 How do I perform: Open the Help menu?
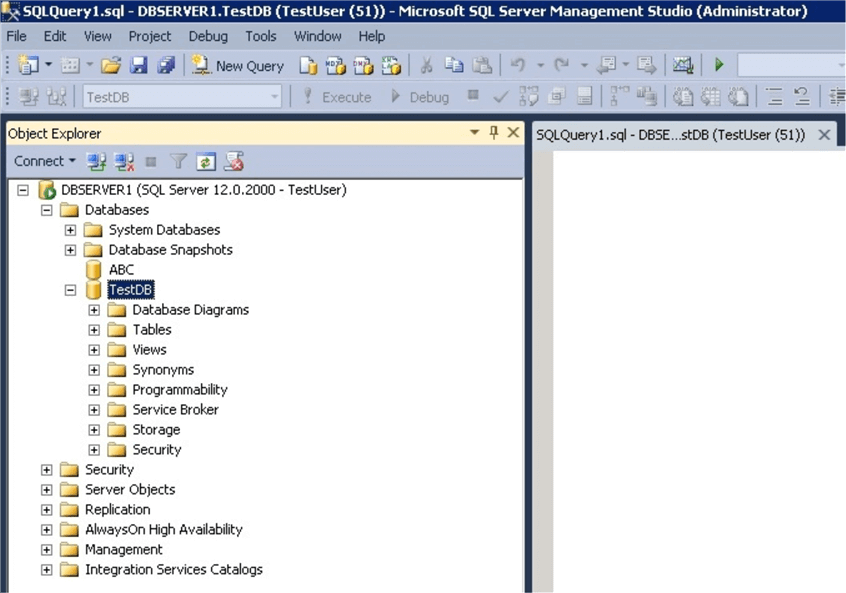(x=372, y=36)
